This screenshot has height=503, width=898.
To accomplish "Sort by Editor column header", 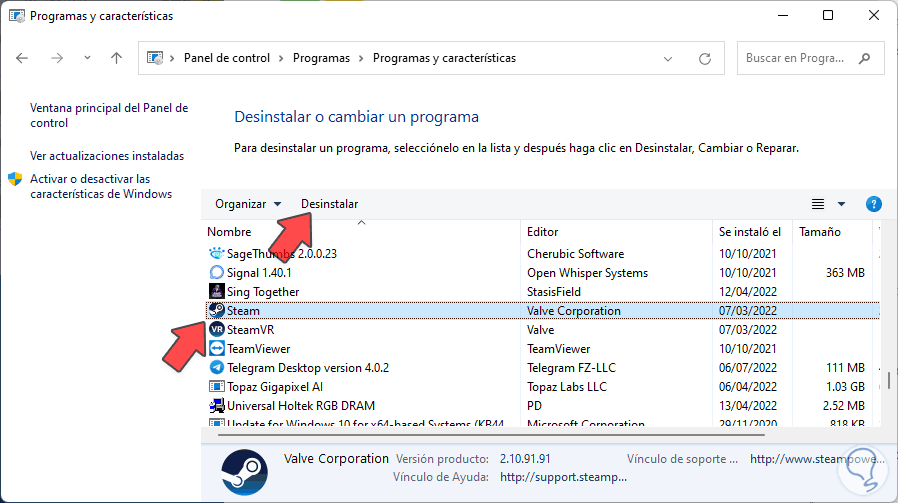I will coord(542,232).
